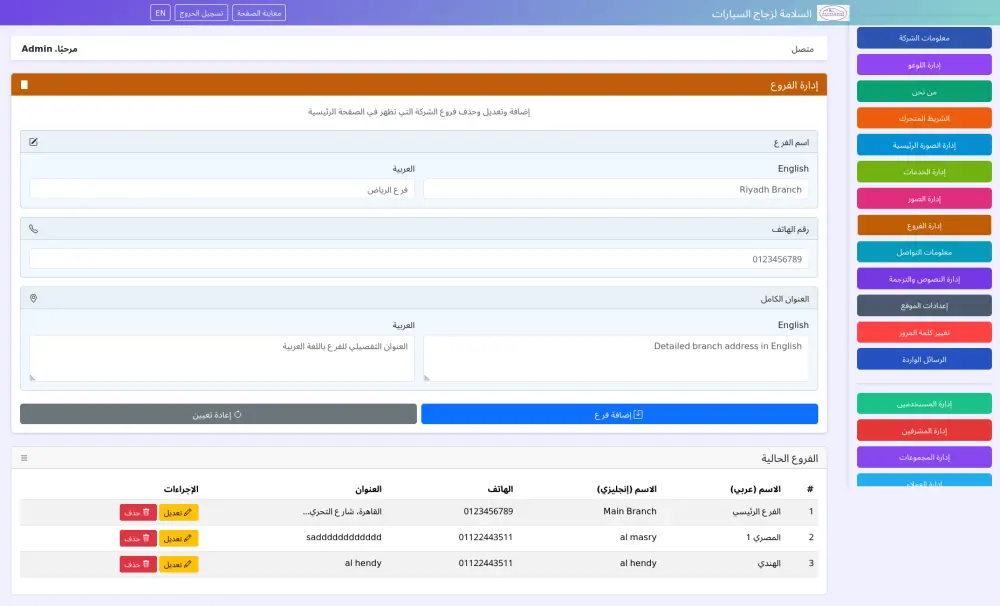This screenshot has height=606, width=1000.
Task: Click the الاسم (إنجليزي) column header
Action: coord(626,489)
